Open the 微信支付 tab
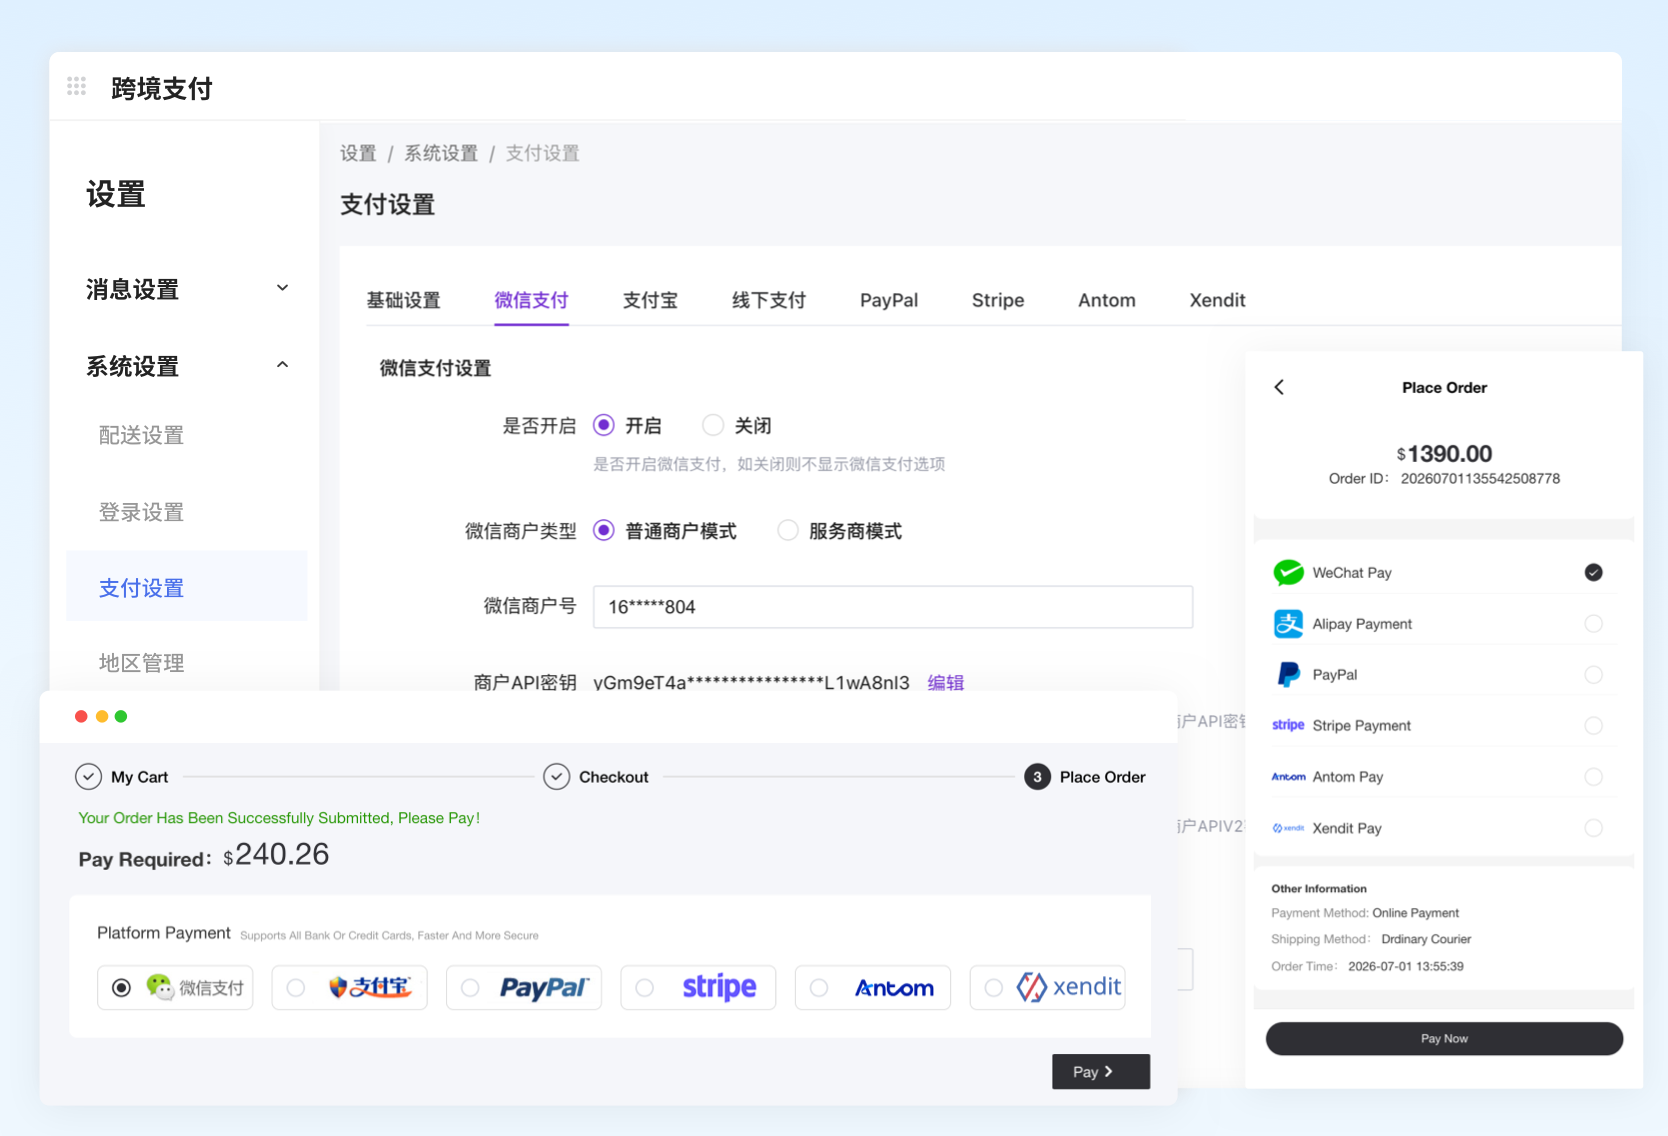1668x1136 pixels. point(531,300)
